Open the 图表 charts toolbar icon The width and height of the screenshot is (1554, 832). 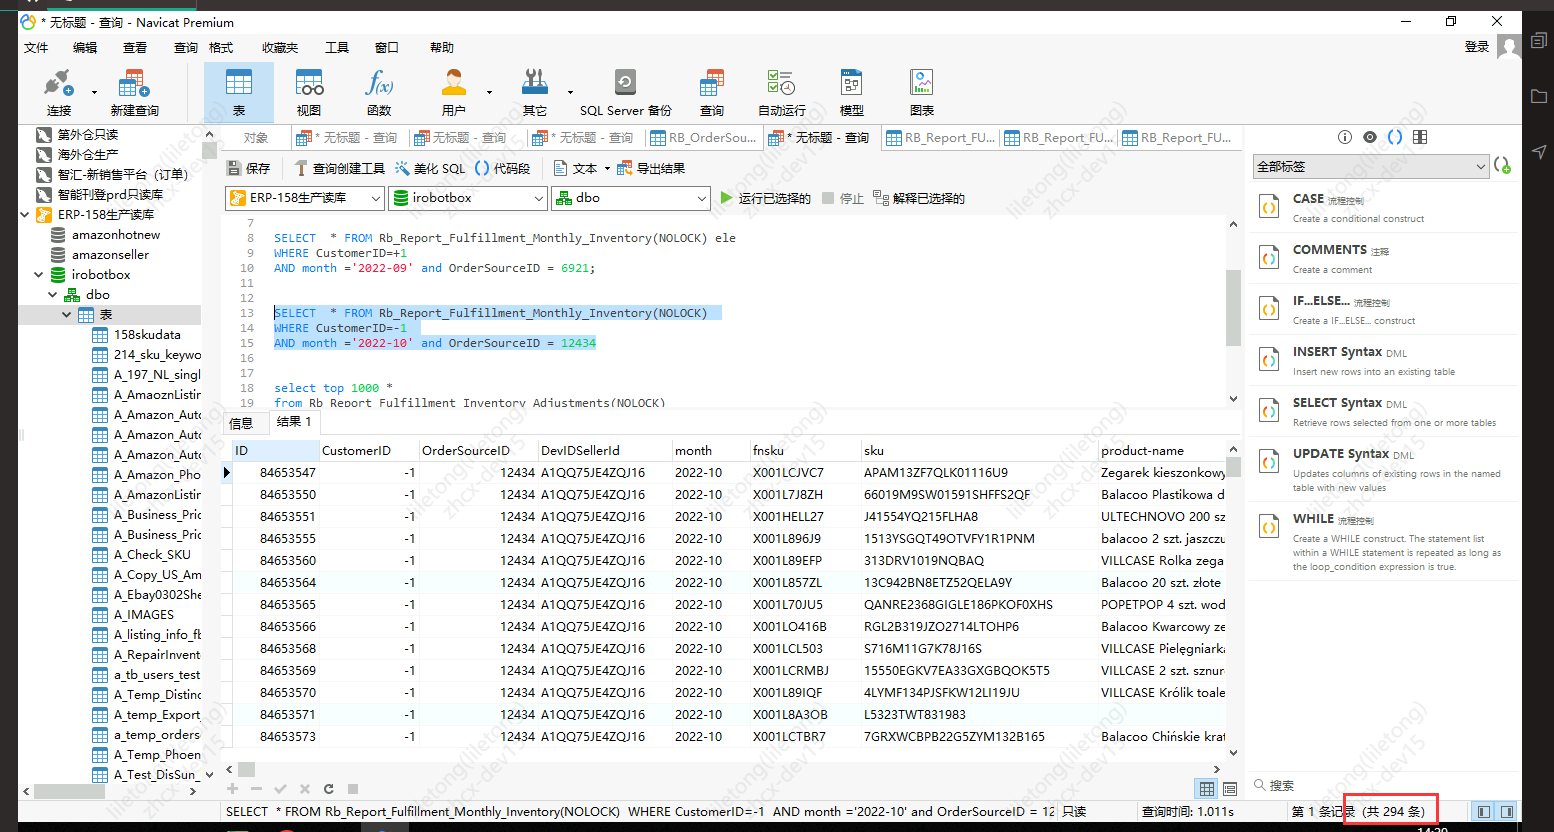coord(922,92)
